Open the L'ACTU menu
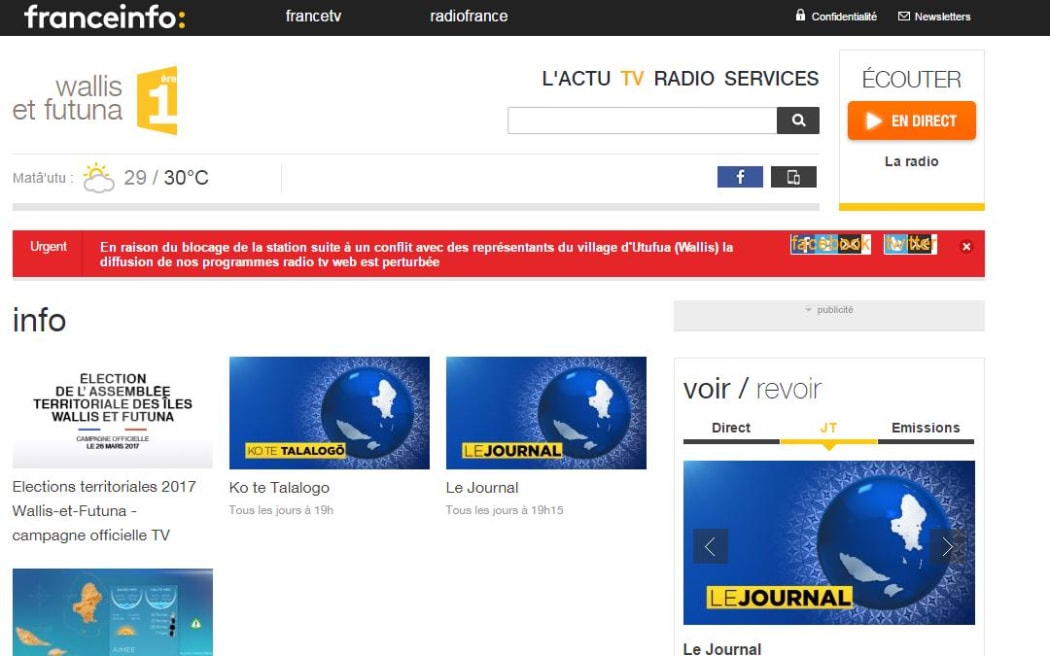The image size is (1050, 656). (x=576, y=78)
